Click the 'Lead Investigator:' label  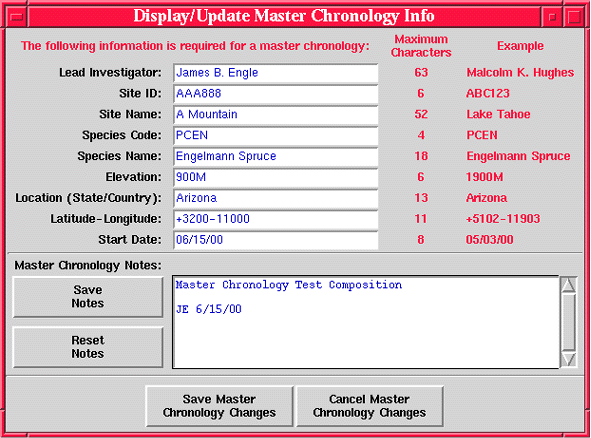(x=110, y=72)
